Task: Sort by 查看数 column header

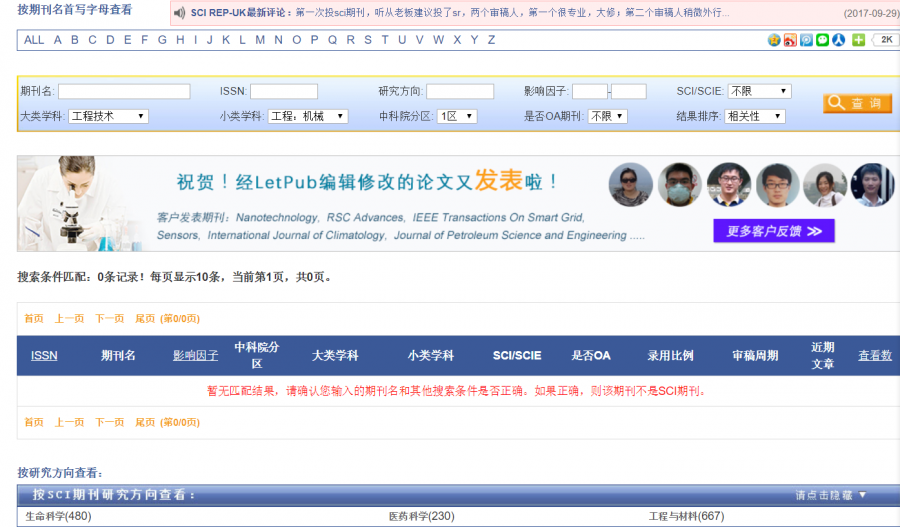Action: point(875,355)
